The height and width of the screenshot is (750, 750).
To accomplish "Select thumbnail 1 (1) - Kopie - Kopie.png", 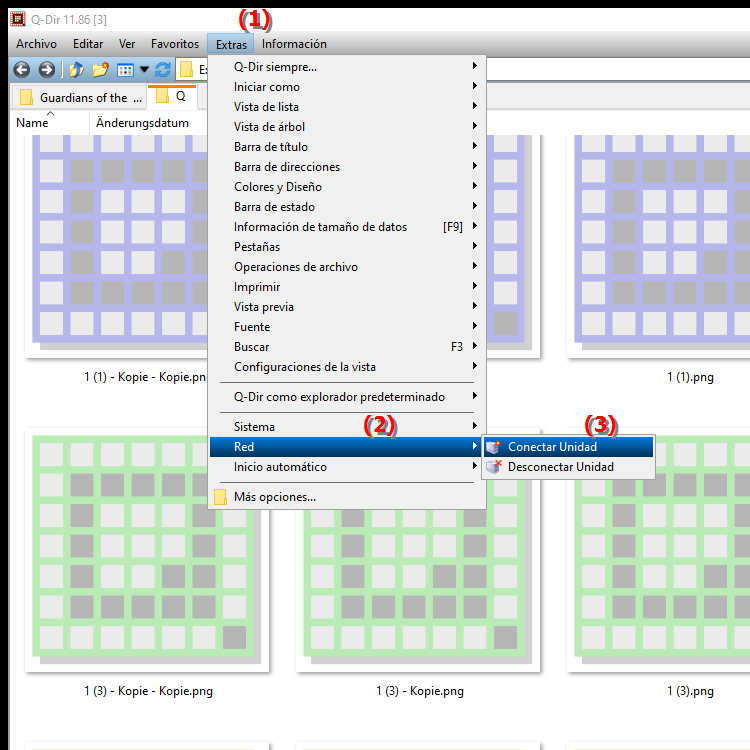I will [x=116, y=244].
